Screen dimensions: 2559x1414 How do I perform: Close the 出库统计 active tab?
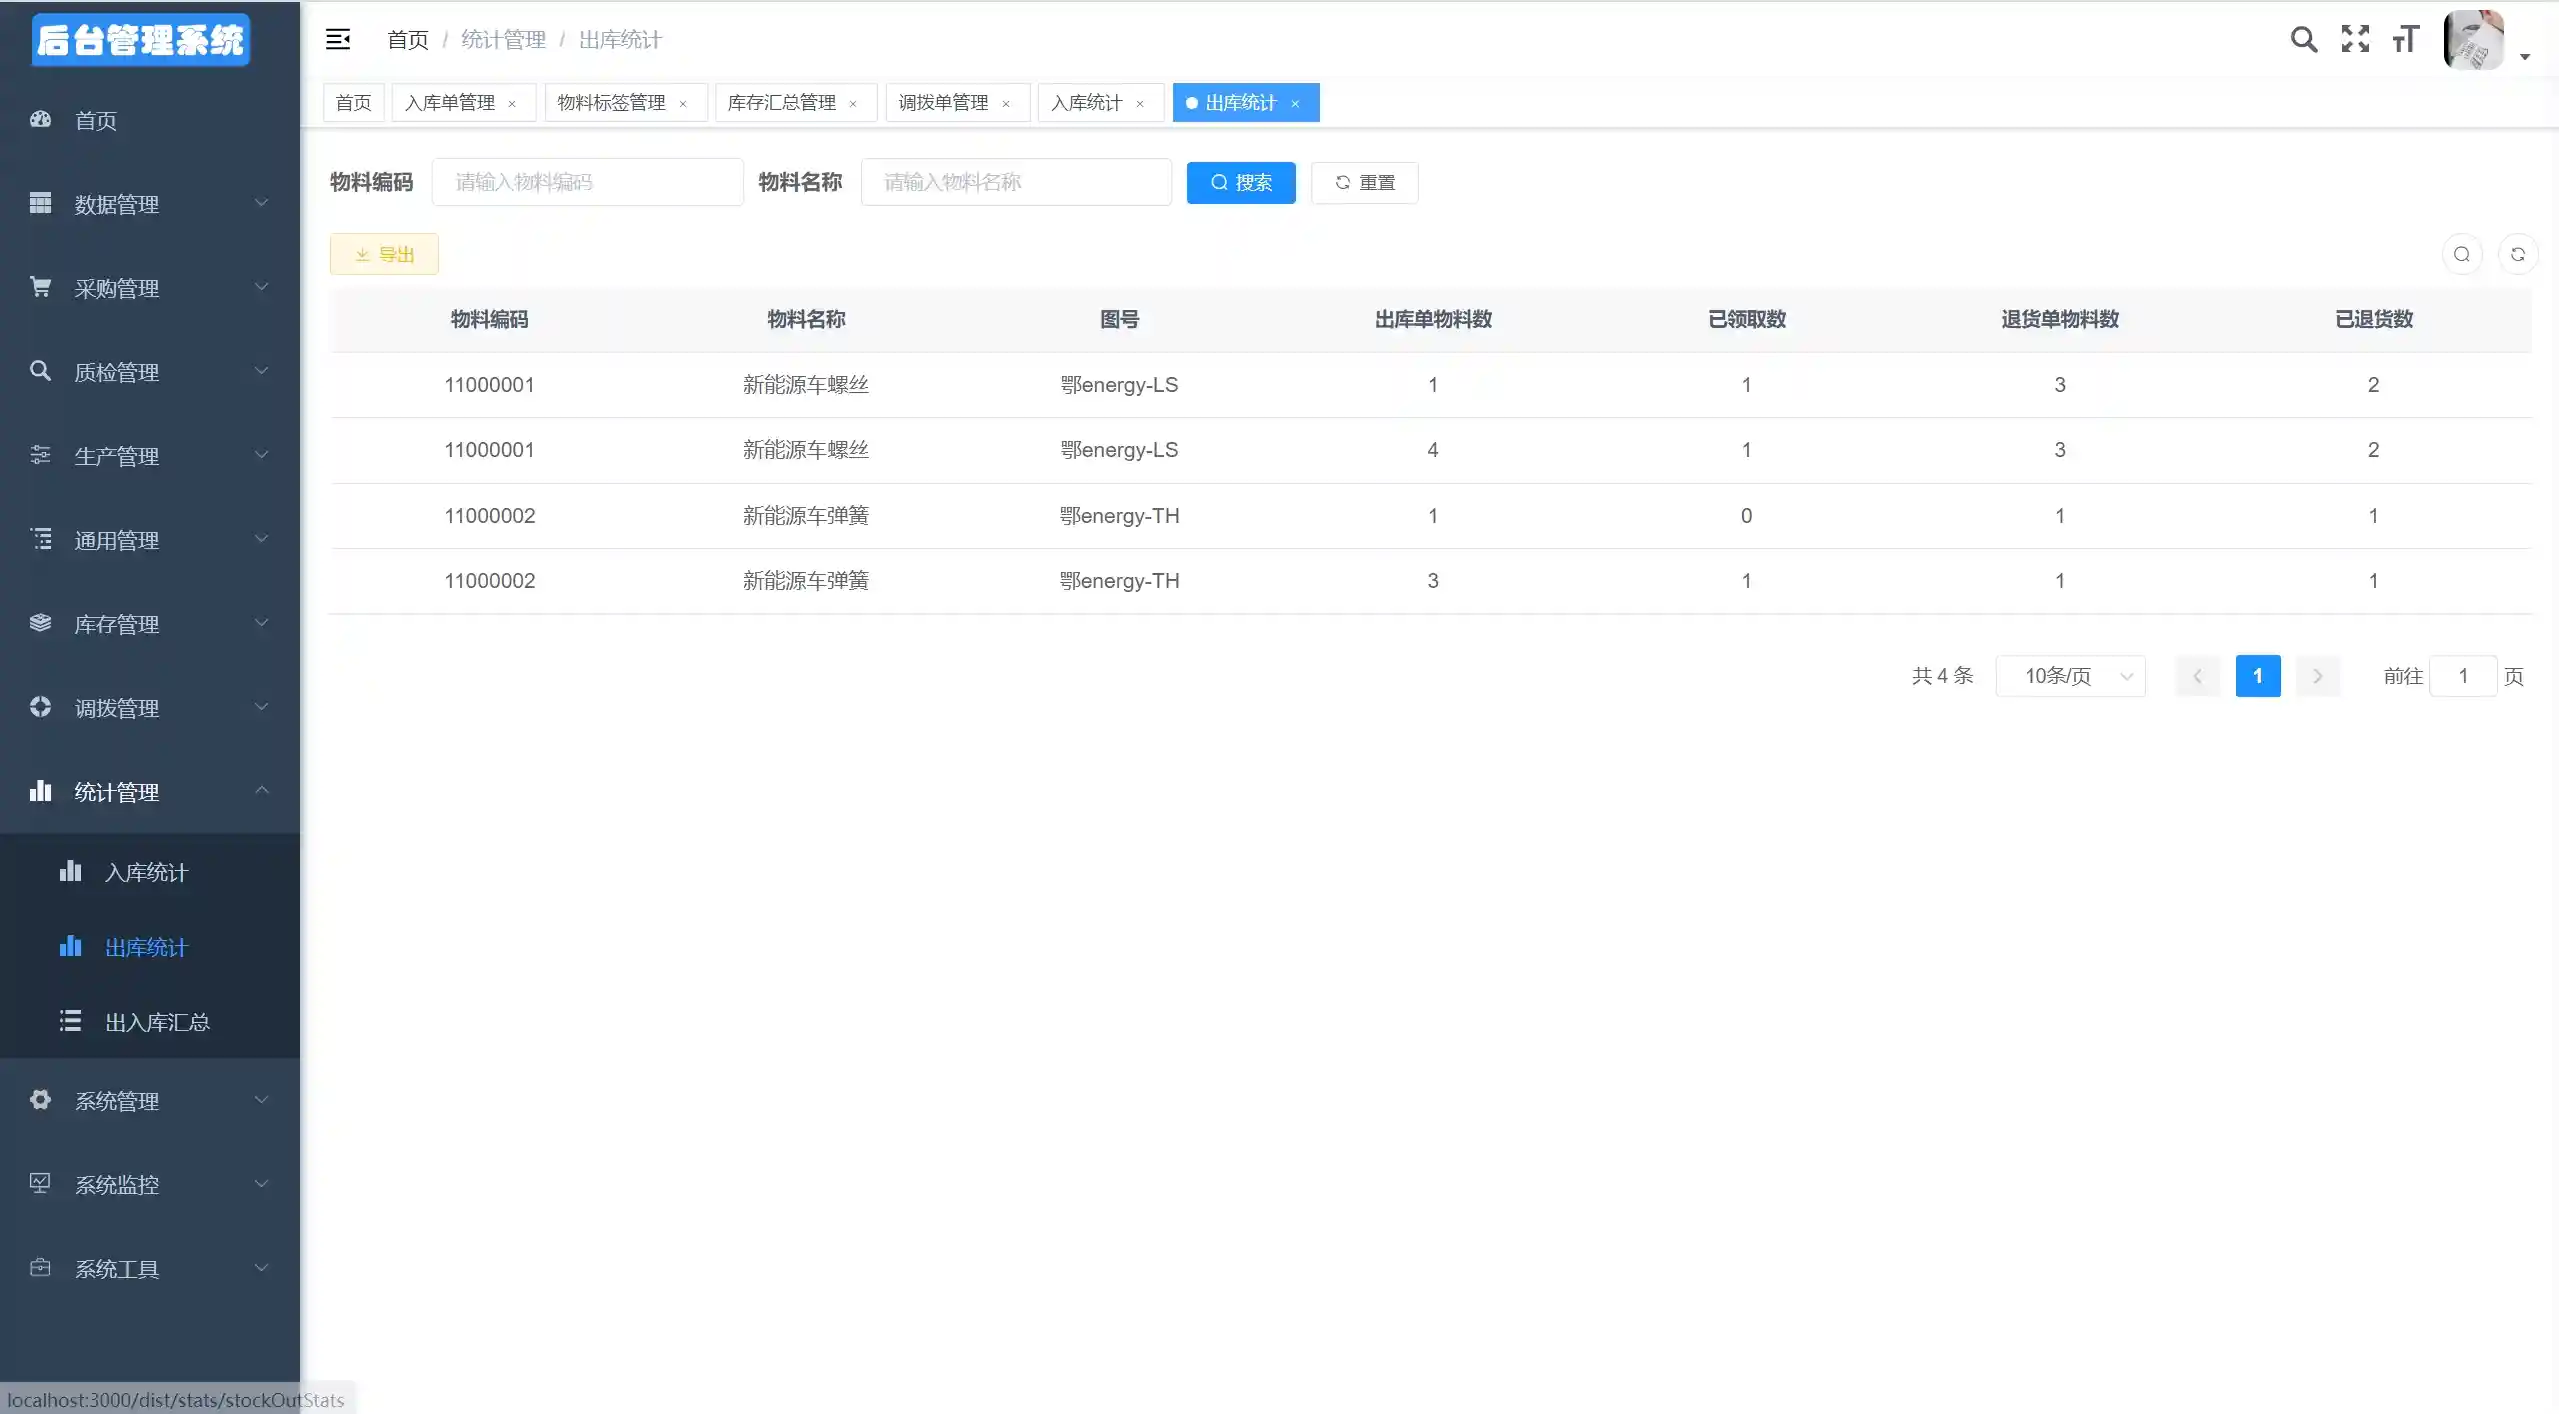pyautogui.click(x=1295, y=104)
